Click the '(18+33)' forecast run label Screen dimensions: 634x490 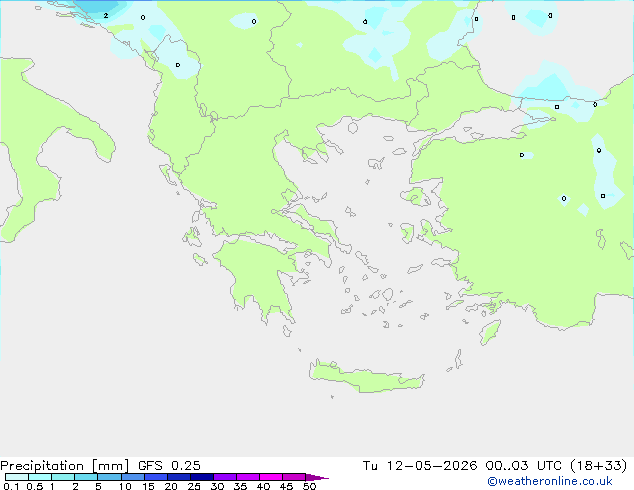(598, 466)
